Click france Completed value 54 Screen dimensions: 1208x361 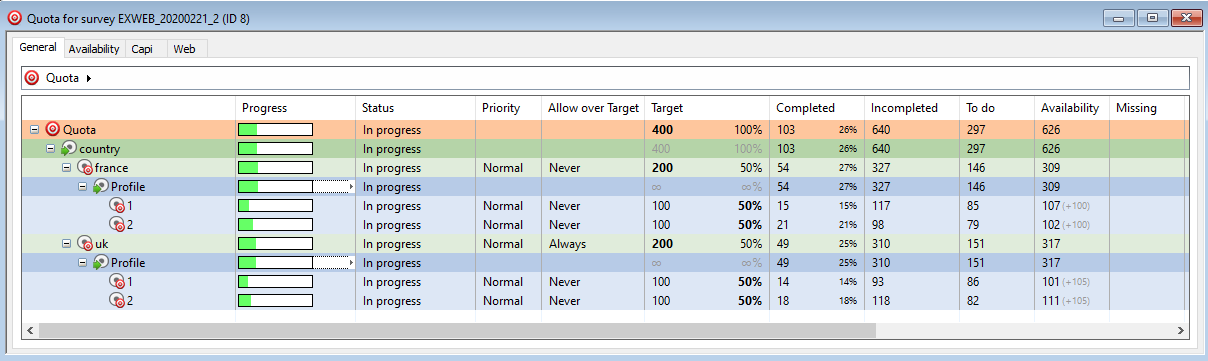click(784, 168)
